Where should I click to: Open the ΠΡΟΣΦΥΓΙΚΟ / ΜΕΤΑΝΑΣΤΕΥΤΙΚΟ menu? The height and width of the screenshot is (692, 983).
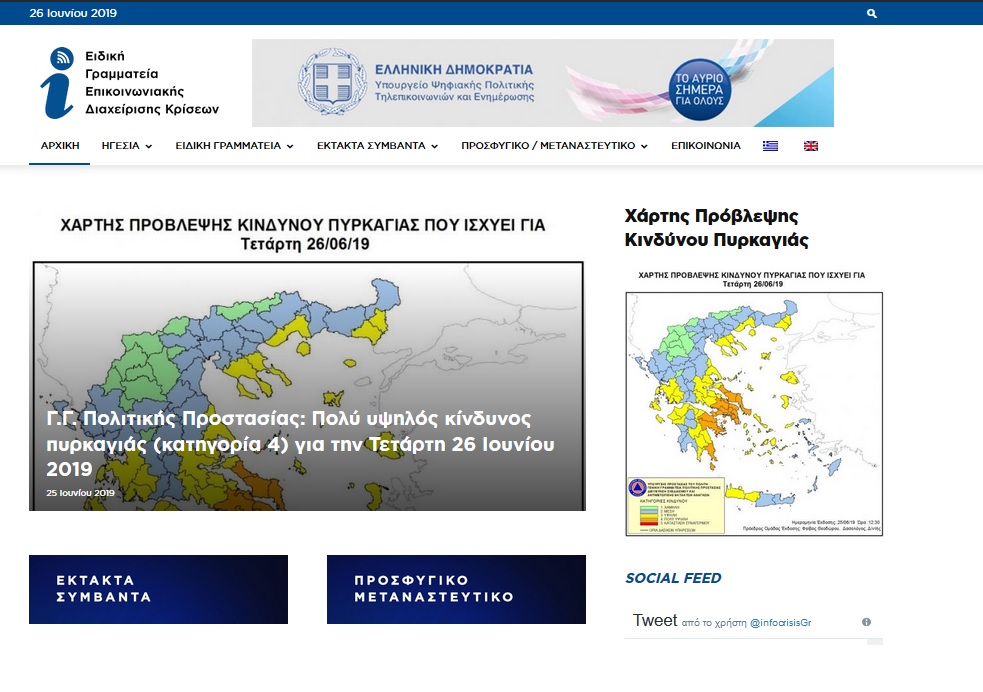point(554,145)
